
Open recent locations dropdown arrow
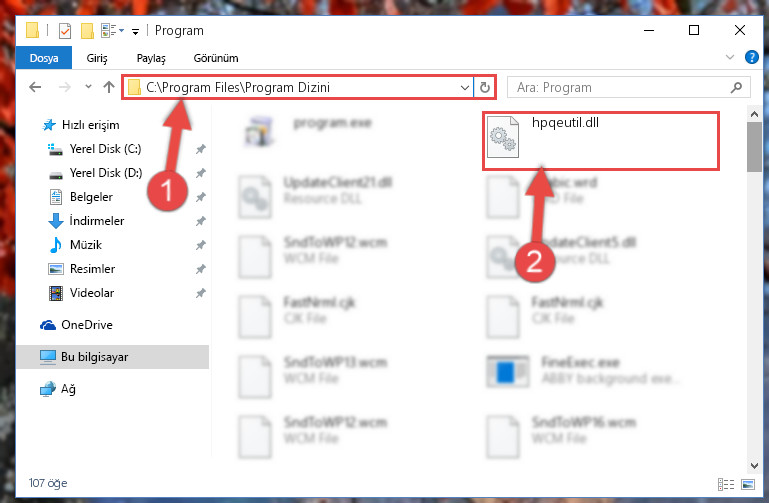[x=88, y=87]
